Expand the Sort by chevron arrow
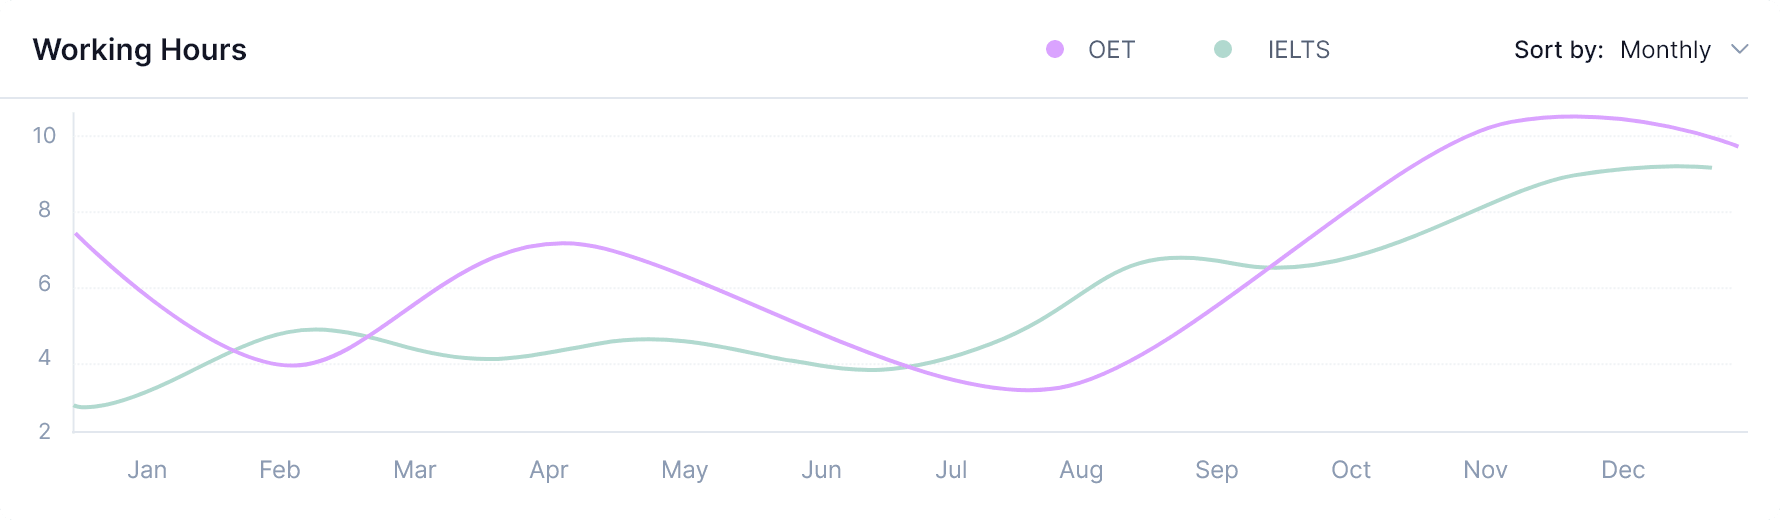This screenshot has height=520, width=1780. pos(1740,50)
